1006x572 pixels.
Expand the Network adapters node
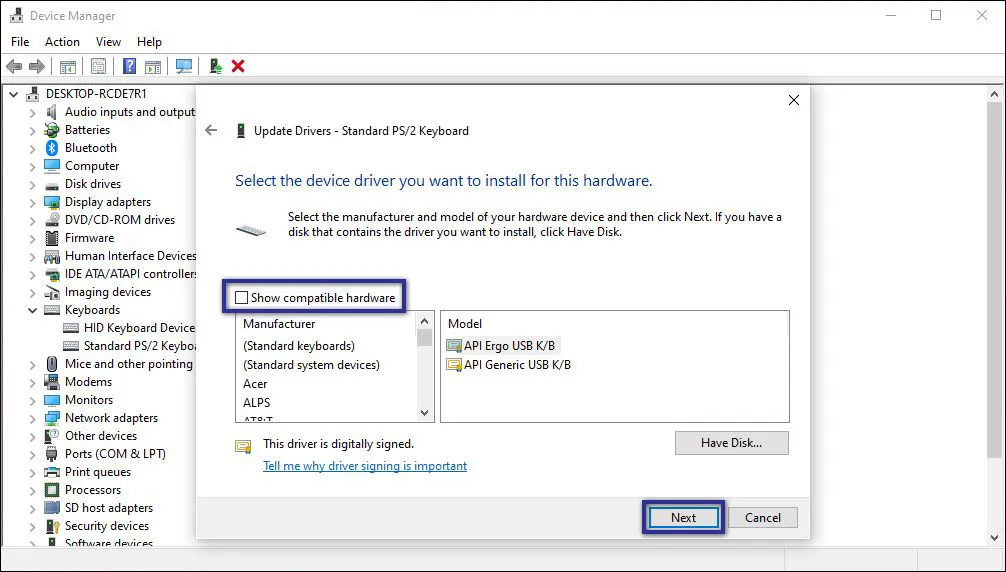pyautogui.click(x=32, y=418)
